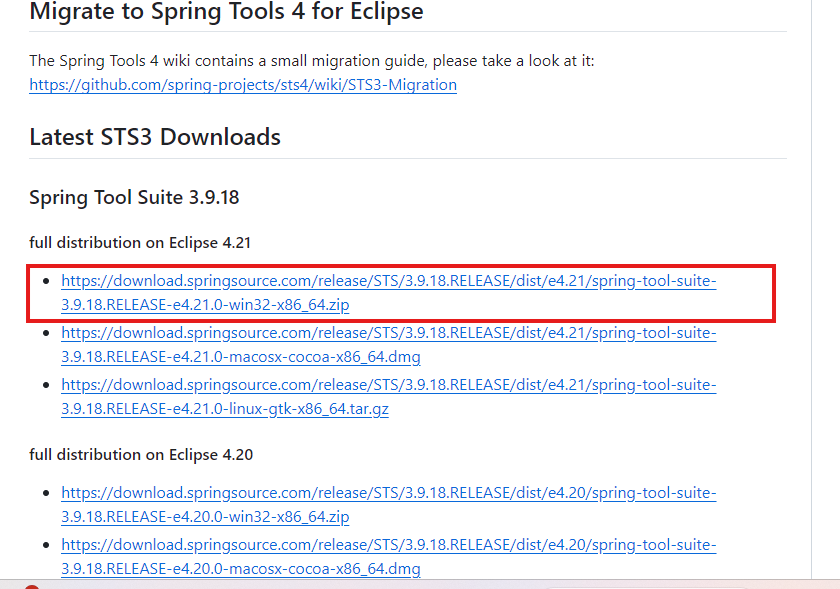The image size is (840, 589).
Task: Open the STS3-Migration wiki link on GitHub
Action: (243, 85)
